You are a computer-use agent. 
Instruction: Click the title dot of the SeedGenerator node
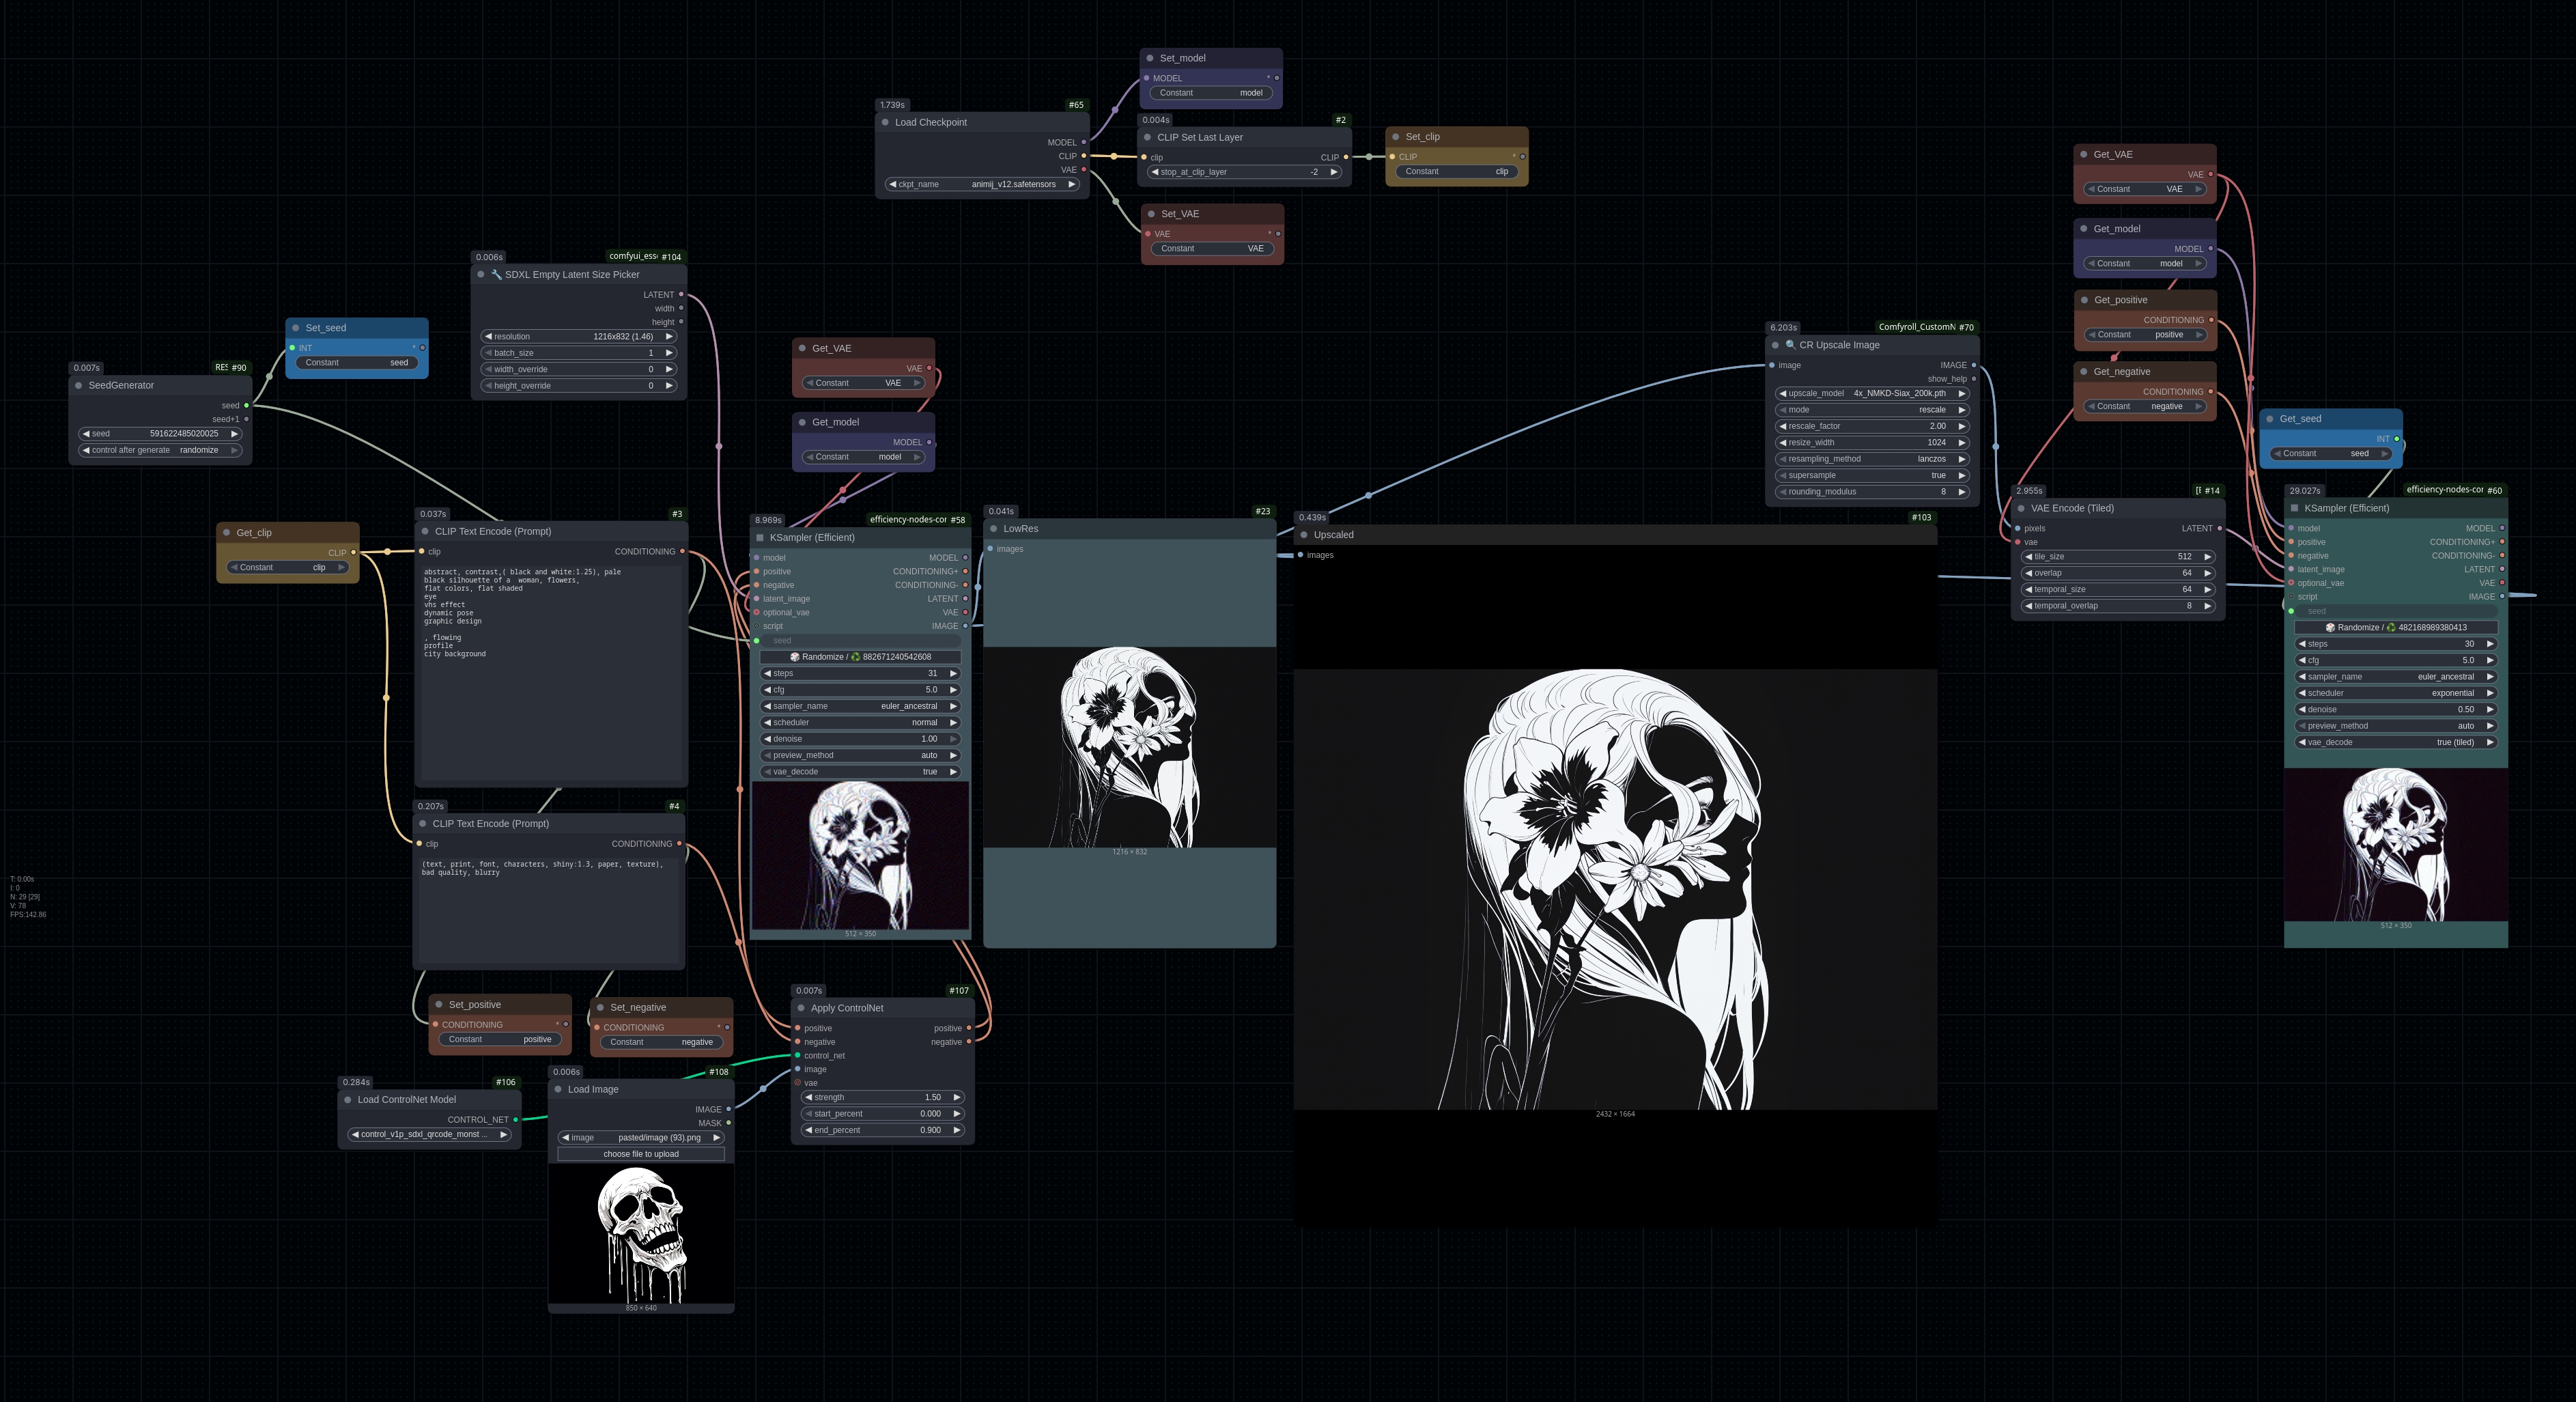click(79, 386)
